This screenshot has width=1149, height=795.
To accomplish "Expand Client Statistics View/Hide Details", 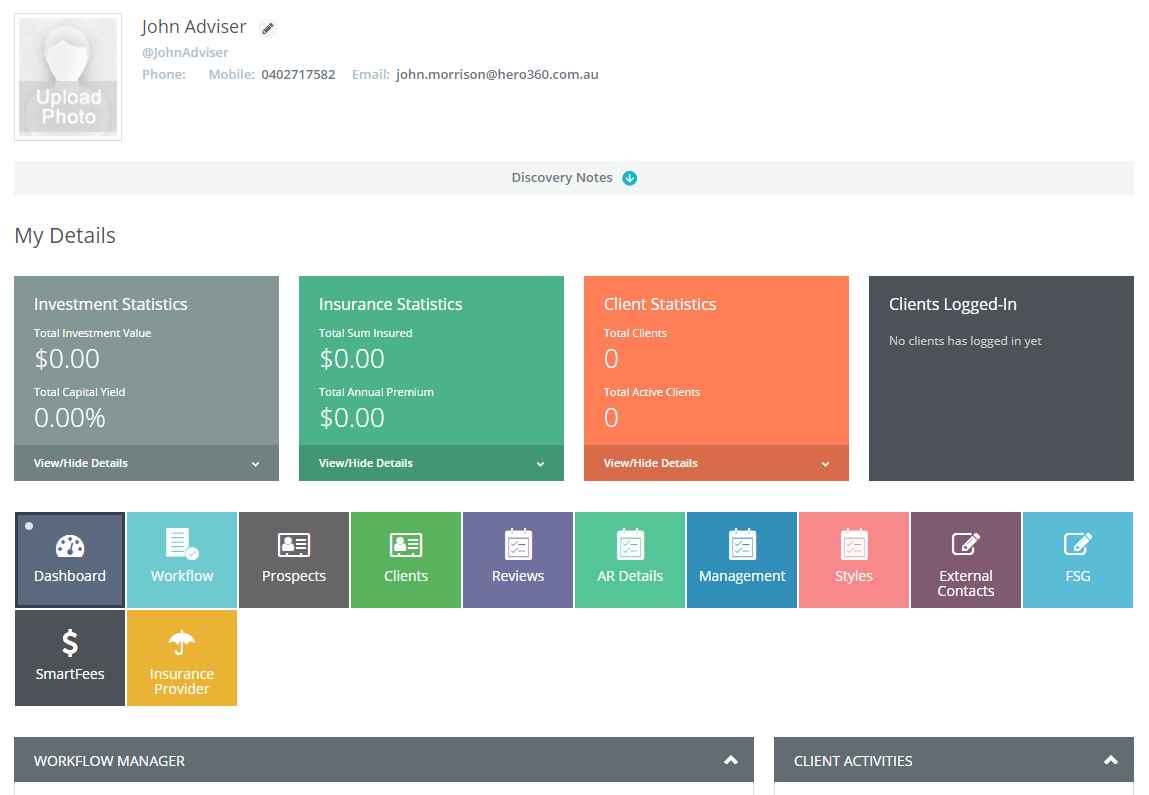I will (716, 463).
